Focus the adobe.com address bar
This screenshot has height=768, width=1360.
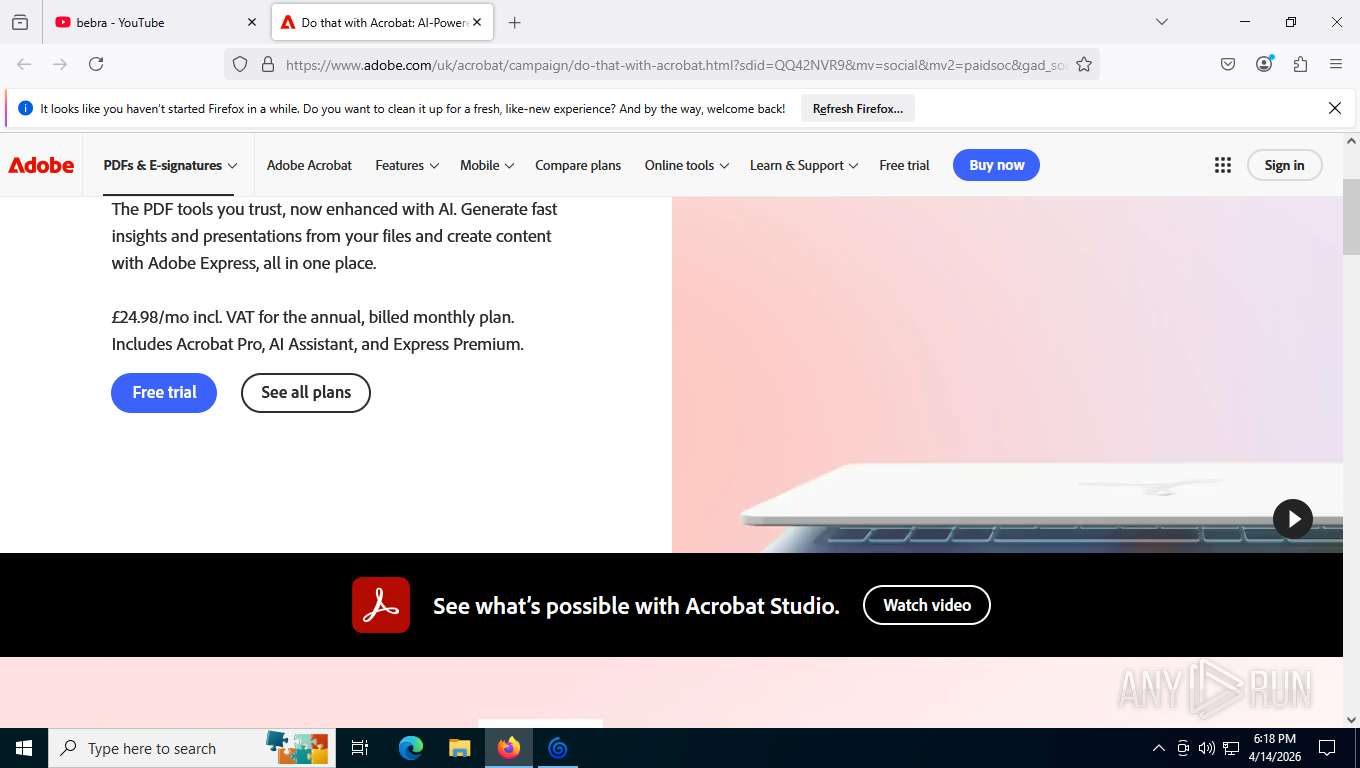pos(676,65)
